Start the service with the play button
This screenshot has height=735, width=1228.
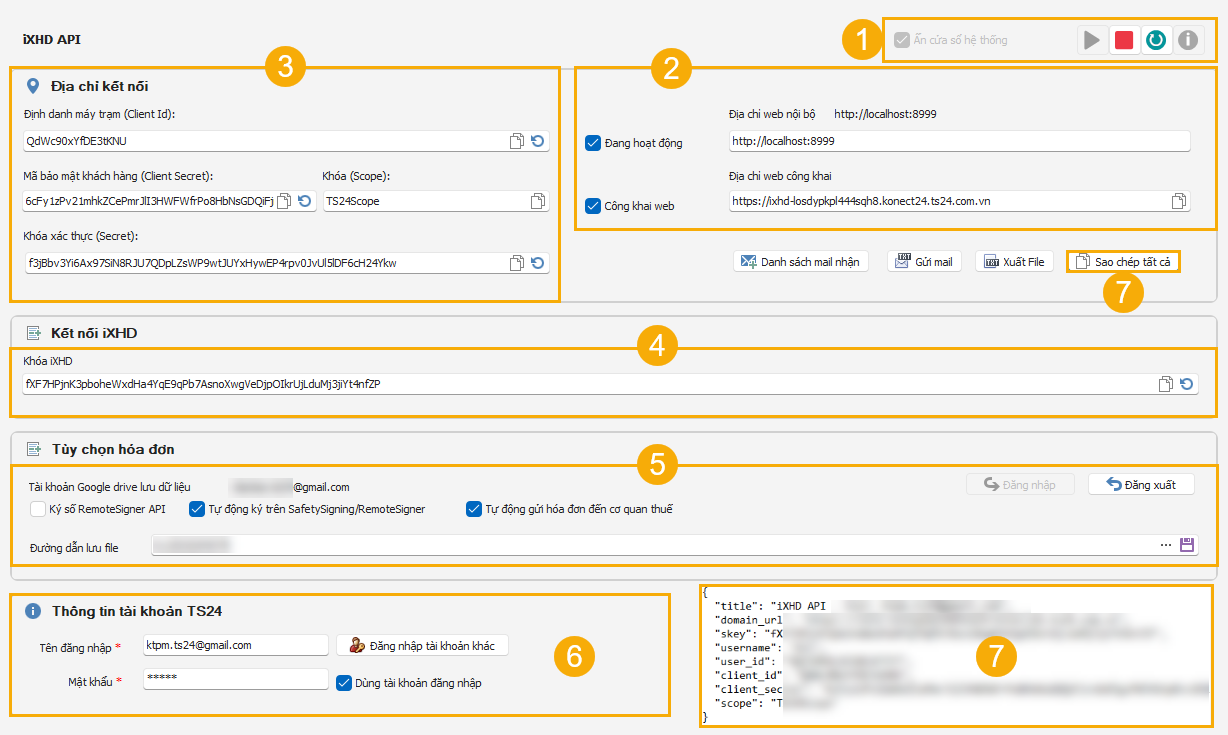pos(1092,40)
